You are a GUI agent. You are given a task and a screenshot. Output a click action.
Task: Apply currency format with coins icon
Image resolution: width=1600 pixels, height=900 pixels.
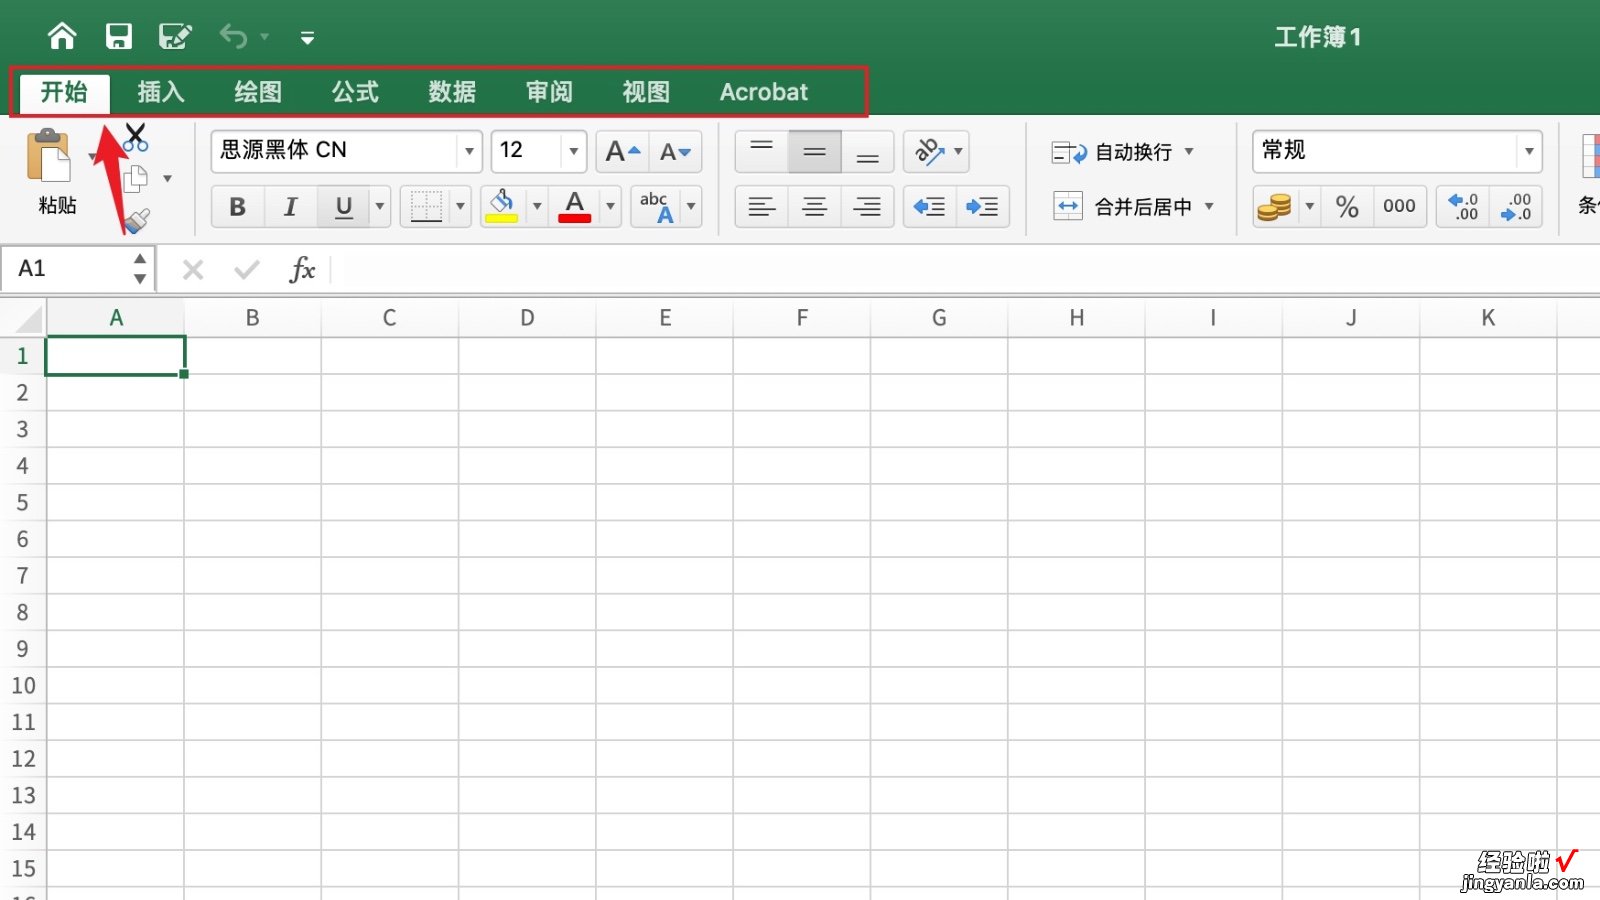(1275, 207)
